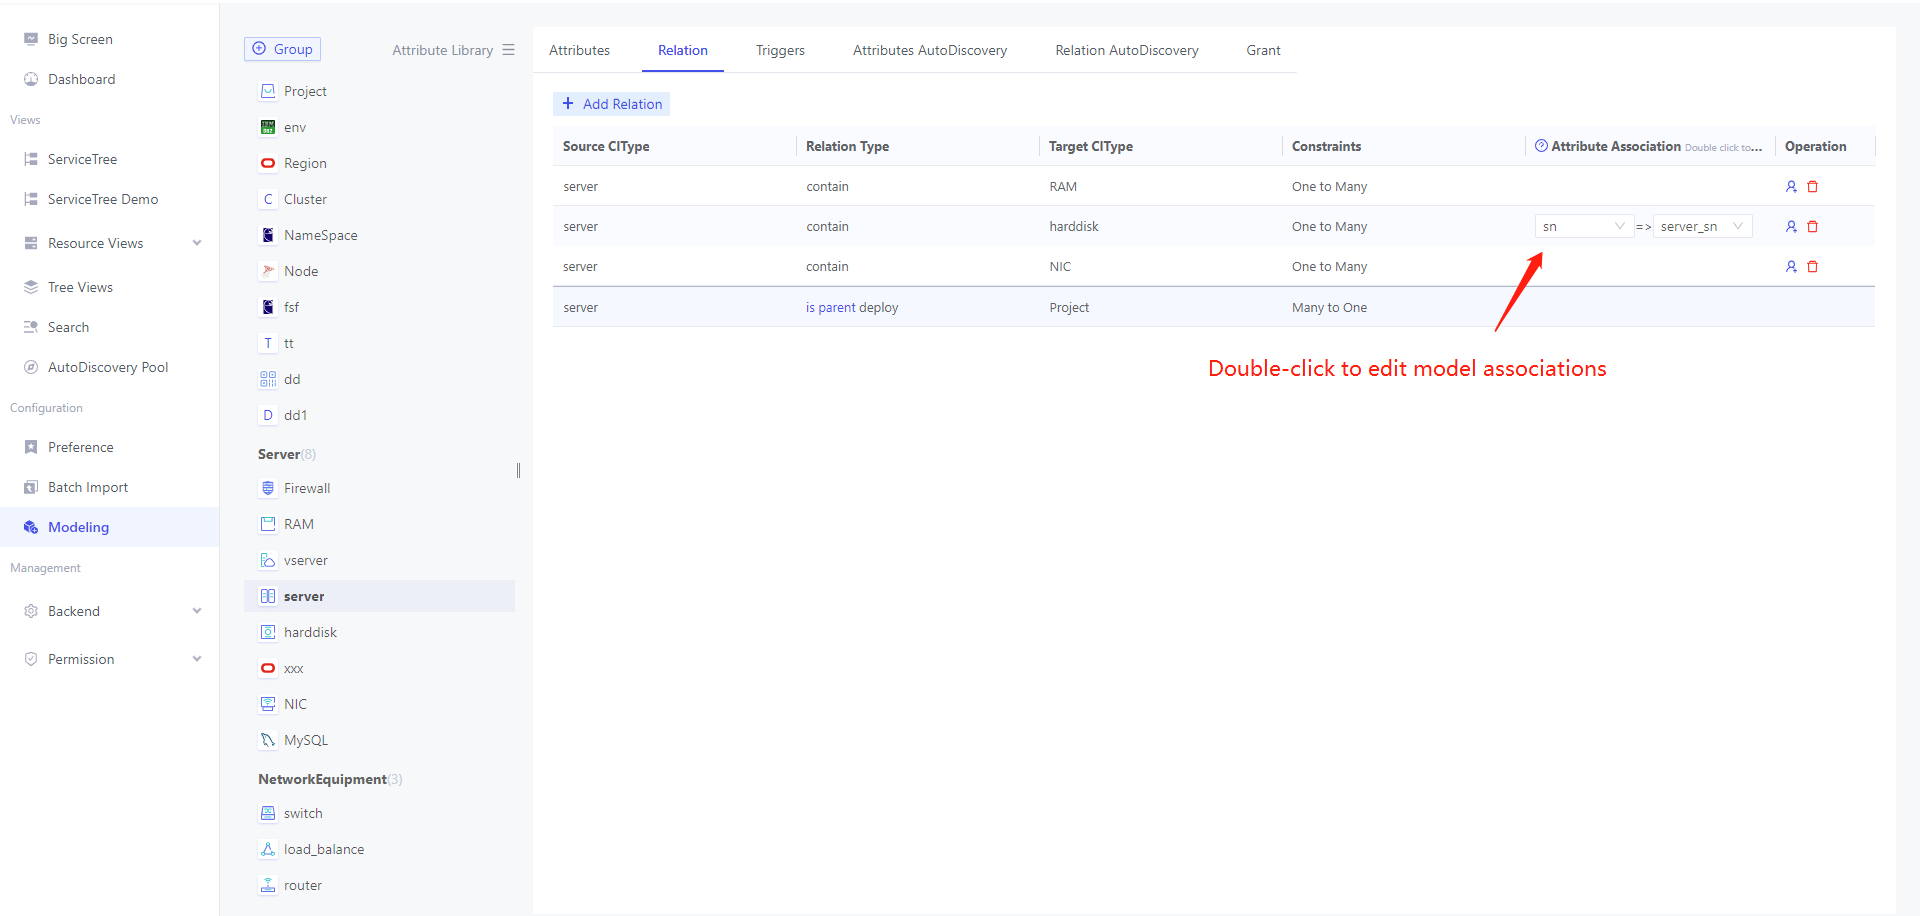Click the switch model icon
This screenshot has width=1920, height=916.
click(268, 813)
